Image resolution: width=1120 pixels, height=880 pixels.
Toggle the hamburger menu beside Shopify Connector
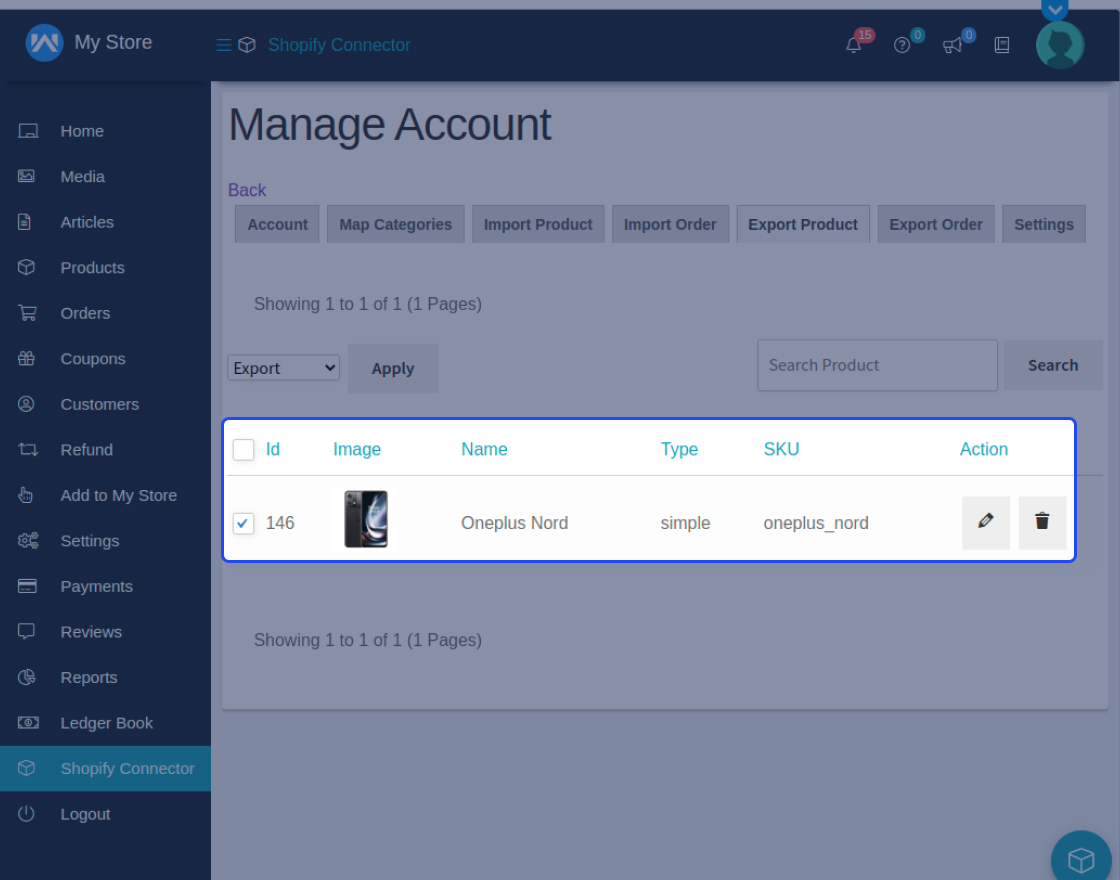click(222, 44)
